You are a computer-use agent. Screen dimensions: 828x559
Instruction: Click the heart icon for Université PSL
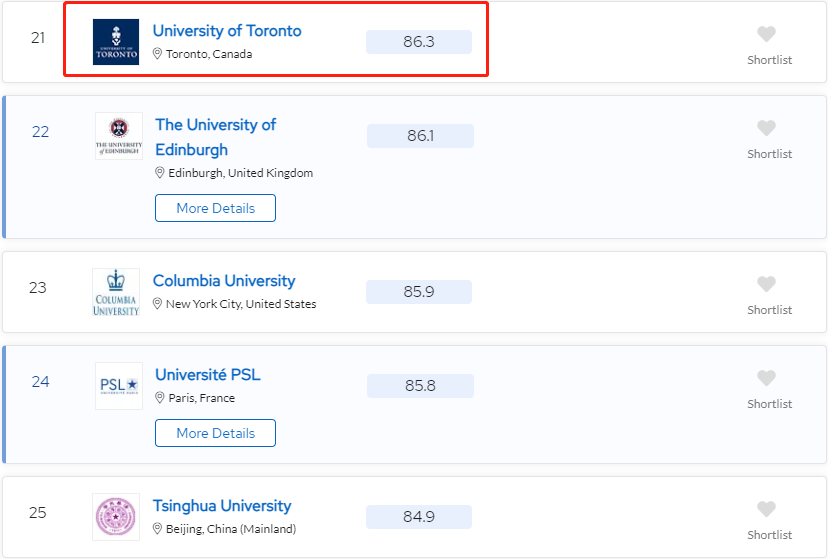pyautogui.click(x=766, y=379)
